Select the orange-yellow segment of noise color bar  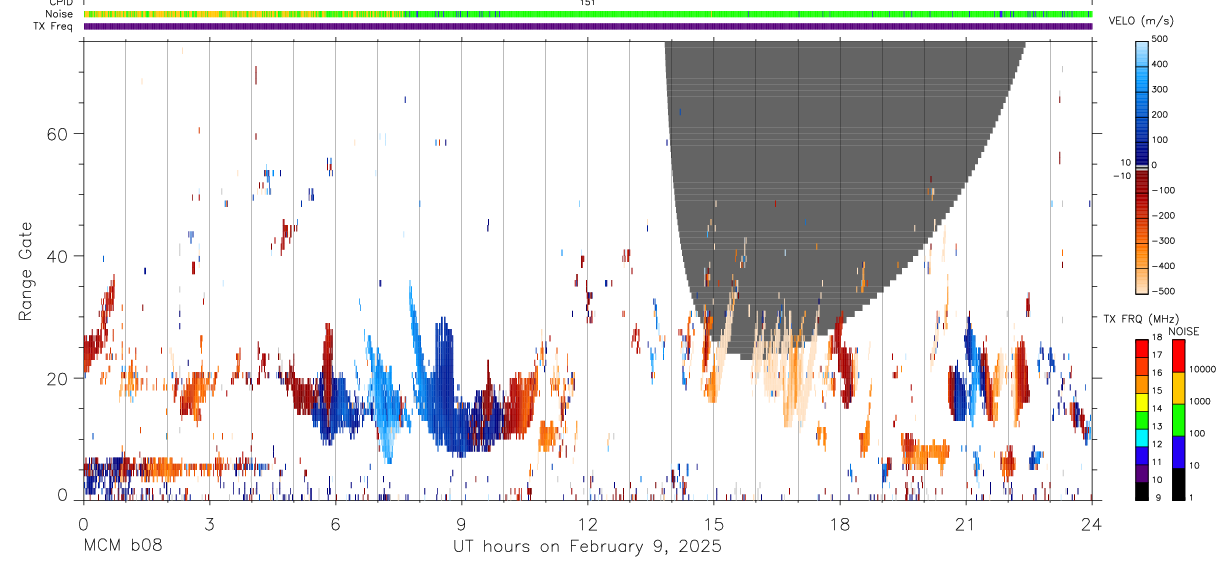point(1179,387)
